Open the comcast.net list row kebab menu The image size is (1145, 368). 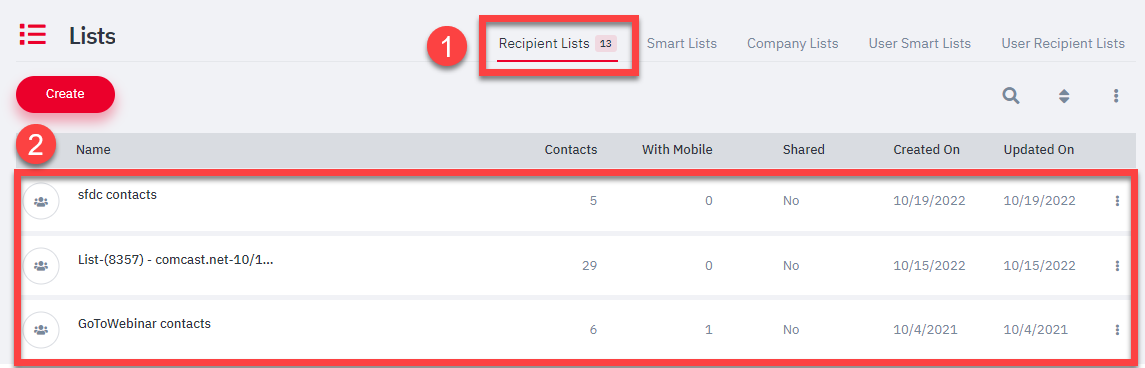(x=1117, y=266)
